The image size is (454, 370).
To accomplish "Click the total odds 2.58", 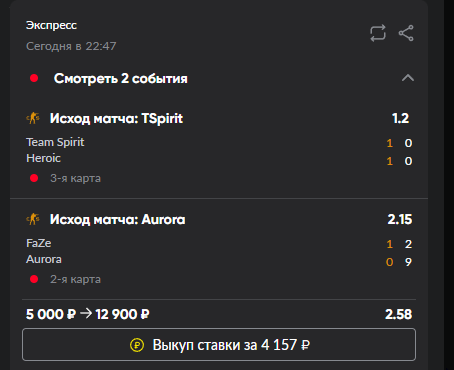I will [x=398, y=314].
